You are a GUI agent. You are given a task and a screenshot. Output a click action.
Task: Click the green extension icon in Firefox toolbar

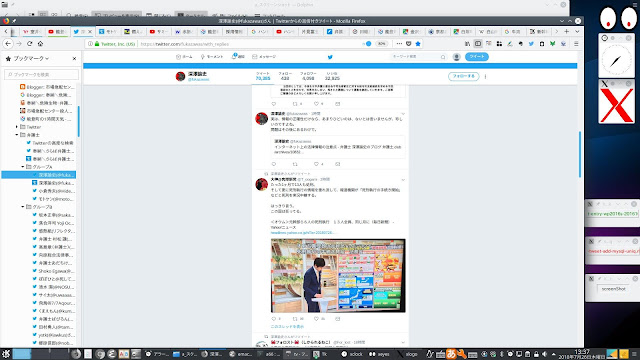pos(552,44)
